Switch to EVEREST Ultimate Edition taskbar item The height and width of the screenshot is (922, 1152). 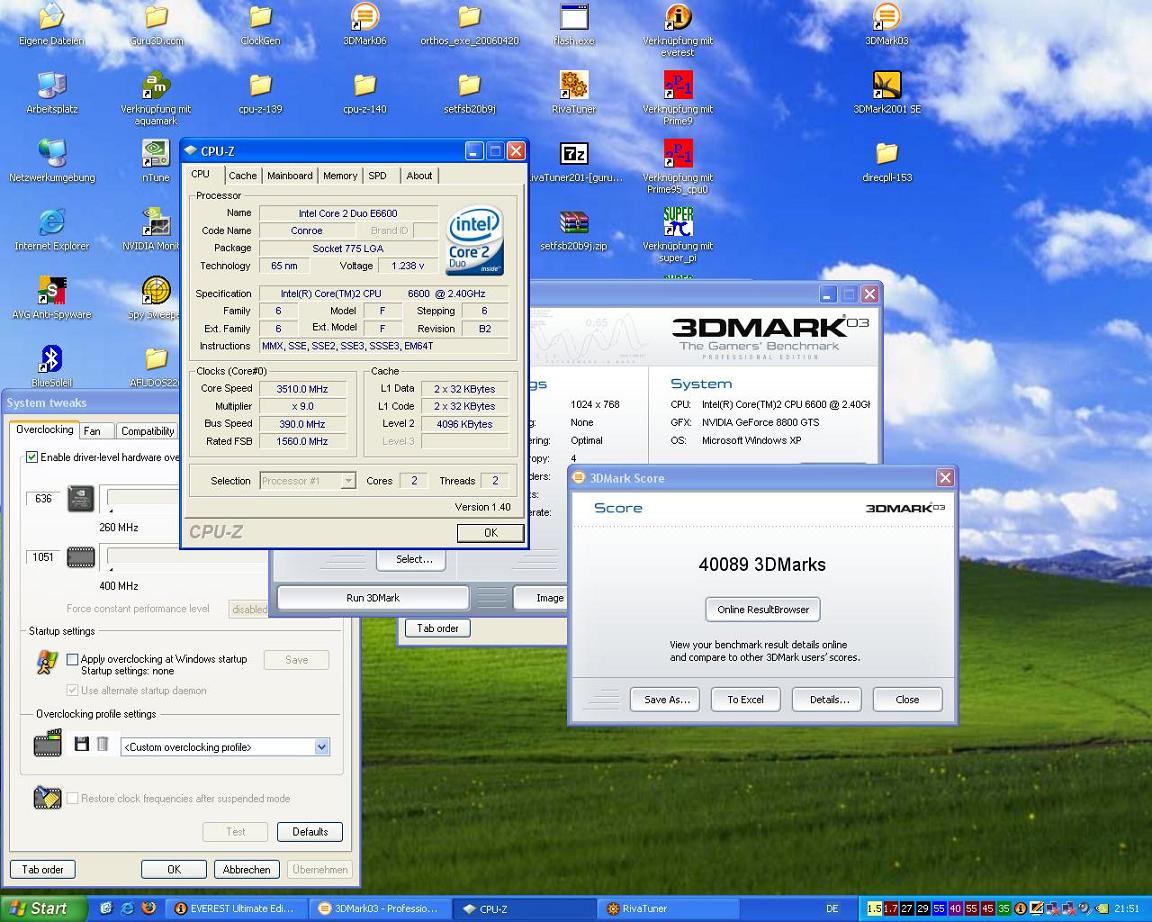pyautogui.click(x=235, y=909)
